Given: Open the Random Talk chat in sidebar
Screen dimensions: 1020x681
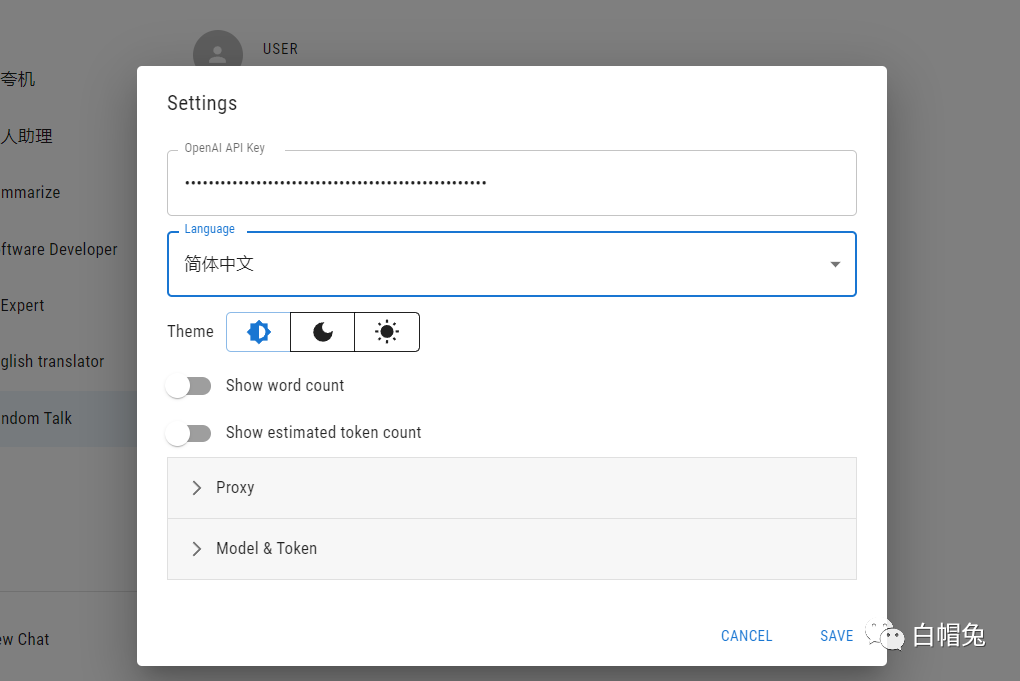Looking at the screenshot, I should pyautogui.click(x=68, y=418).
